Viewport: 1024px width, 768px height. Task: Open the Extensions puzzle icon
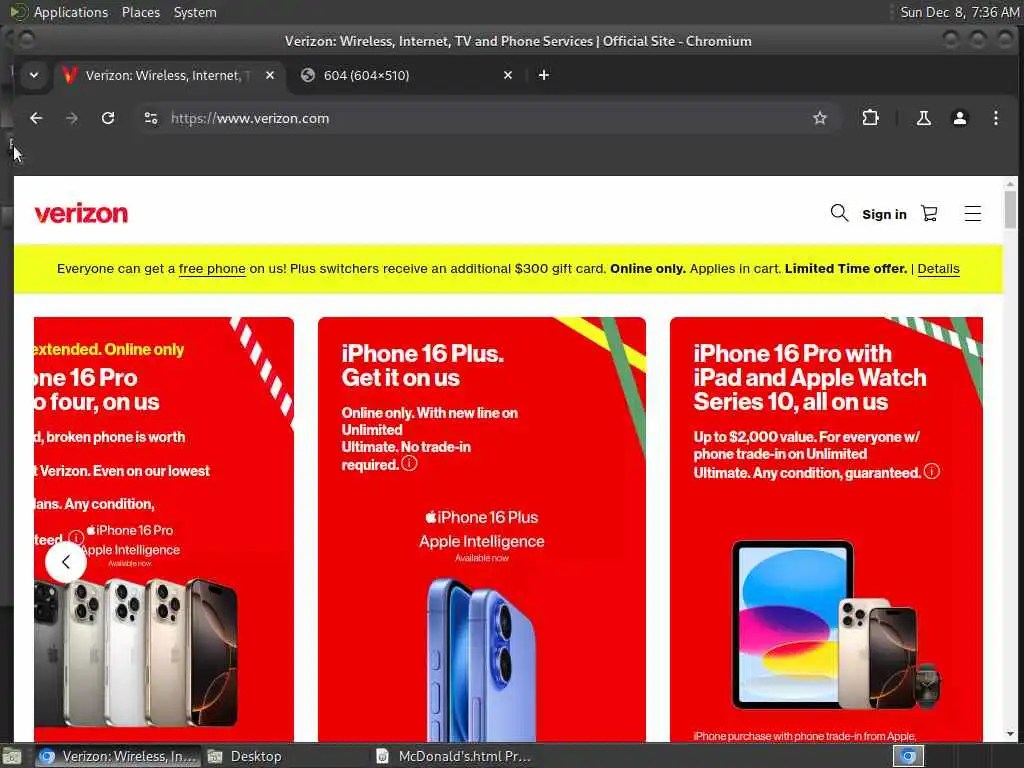point(870,118)
